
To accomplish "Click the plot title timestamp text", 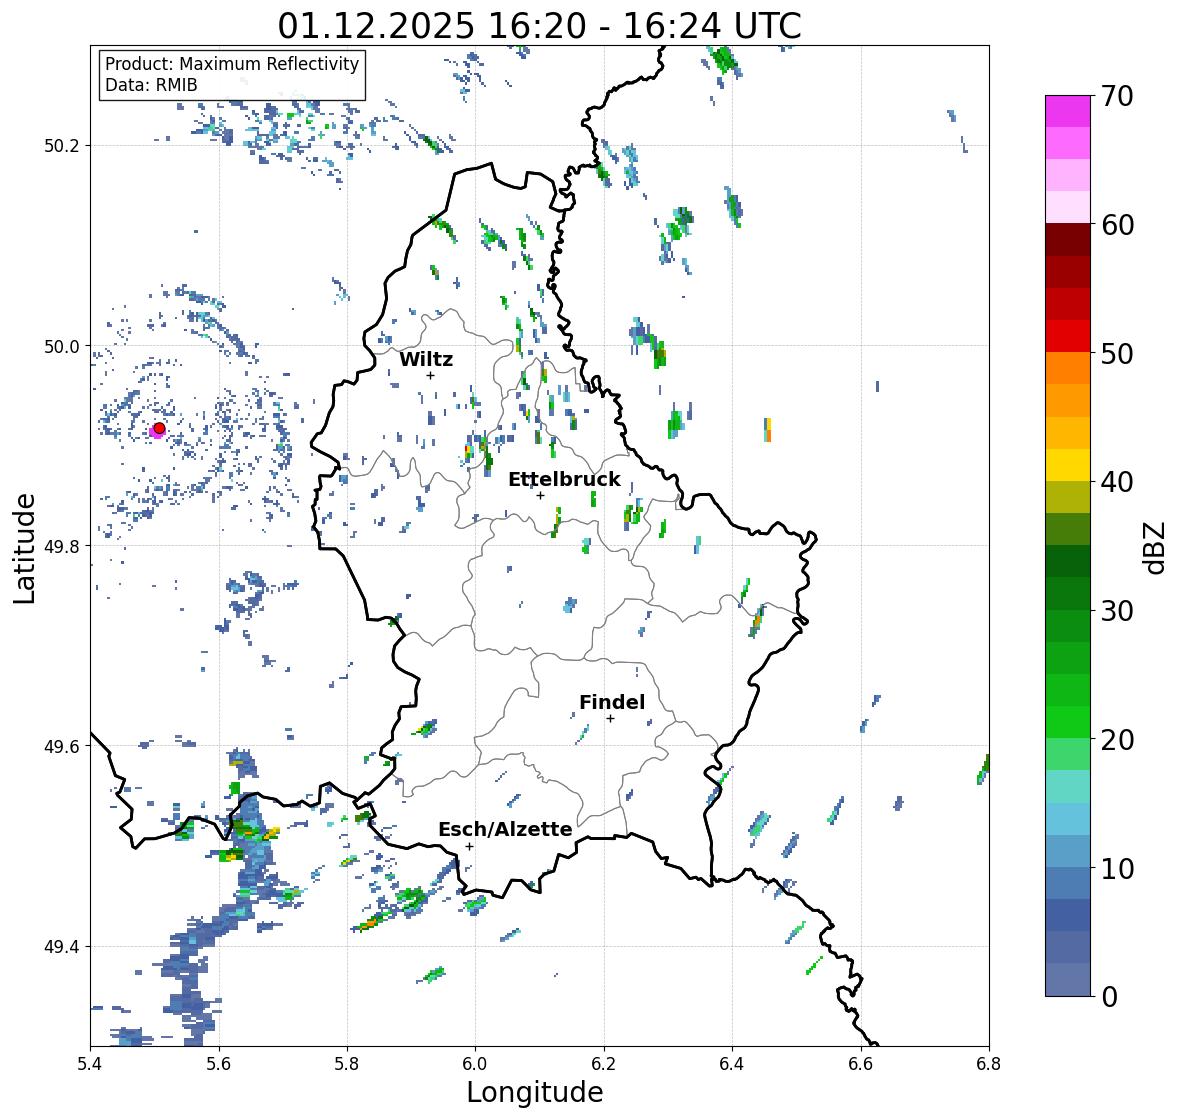I will (x=539, y=26).
